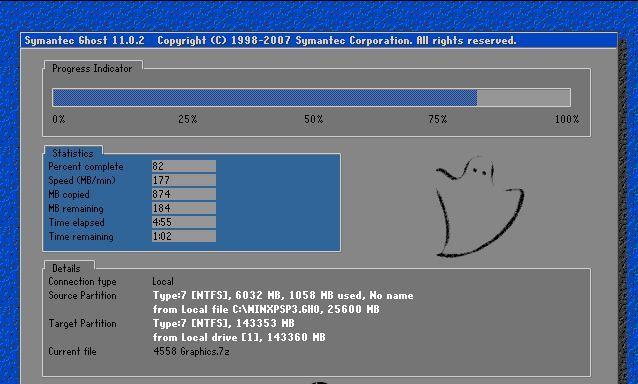Click the source file C:\MINXPSP3.GHO line
The width and height of the screenshot is (638, 384).
(x=266, y=309)
